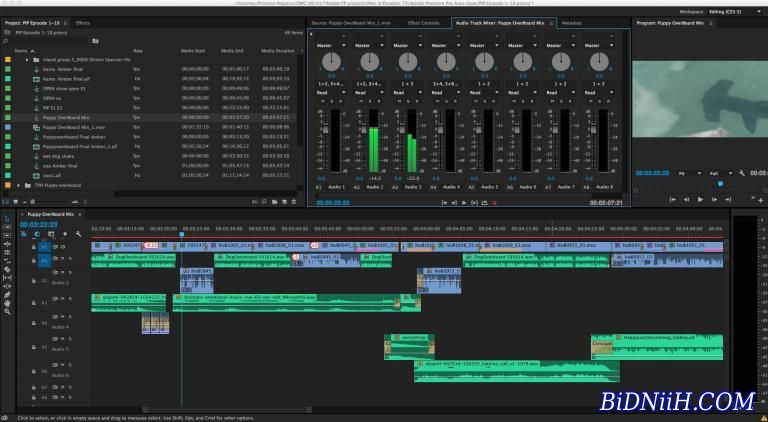Select the Selection arrow tool in timeline toolbar
768x422 pixels.
(x=7, y=218)
